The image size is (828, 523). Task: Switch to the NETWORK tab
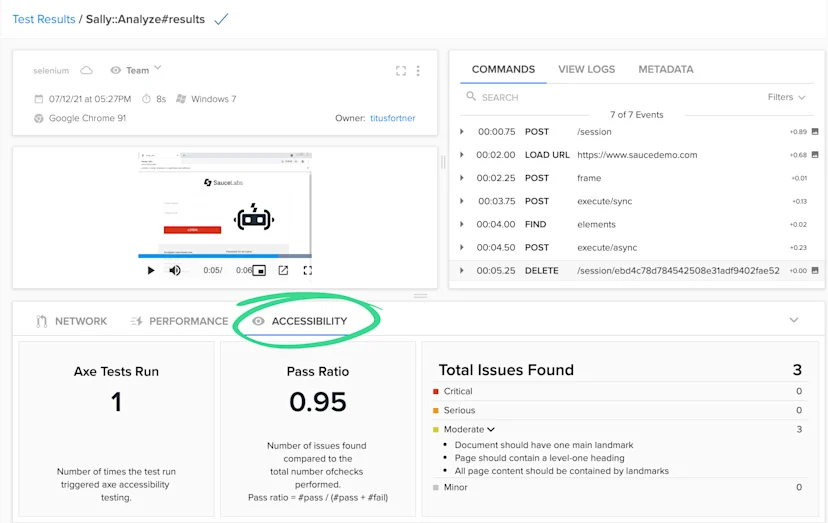pos(81,321)
